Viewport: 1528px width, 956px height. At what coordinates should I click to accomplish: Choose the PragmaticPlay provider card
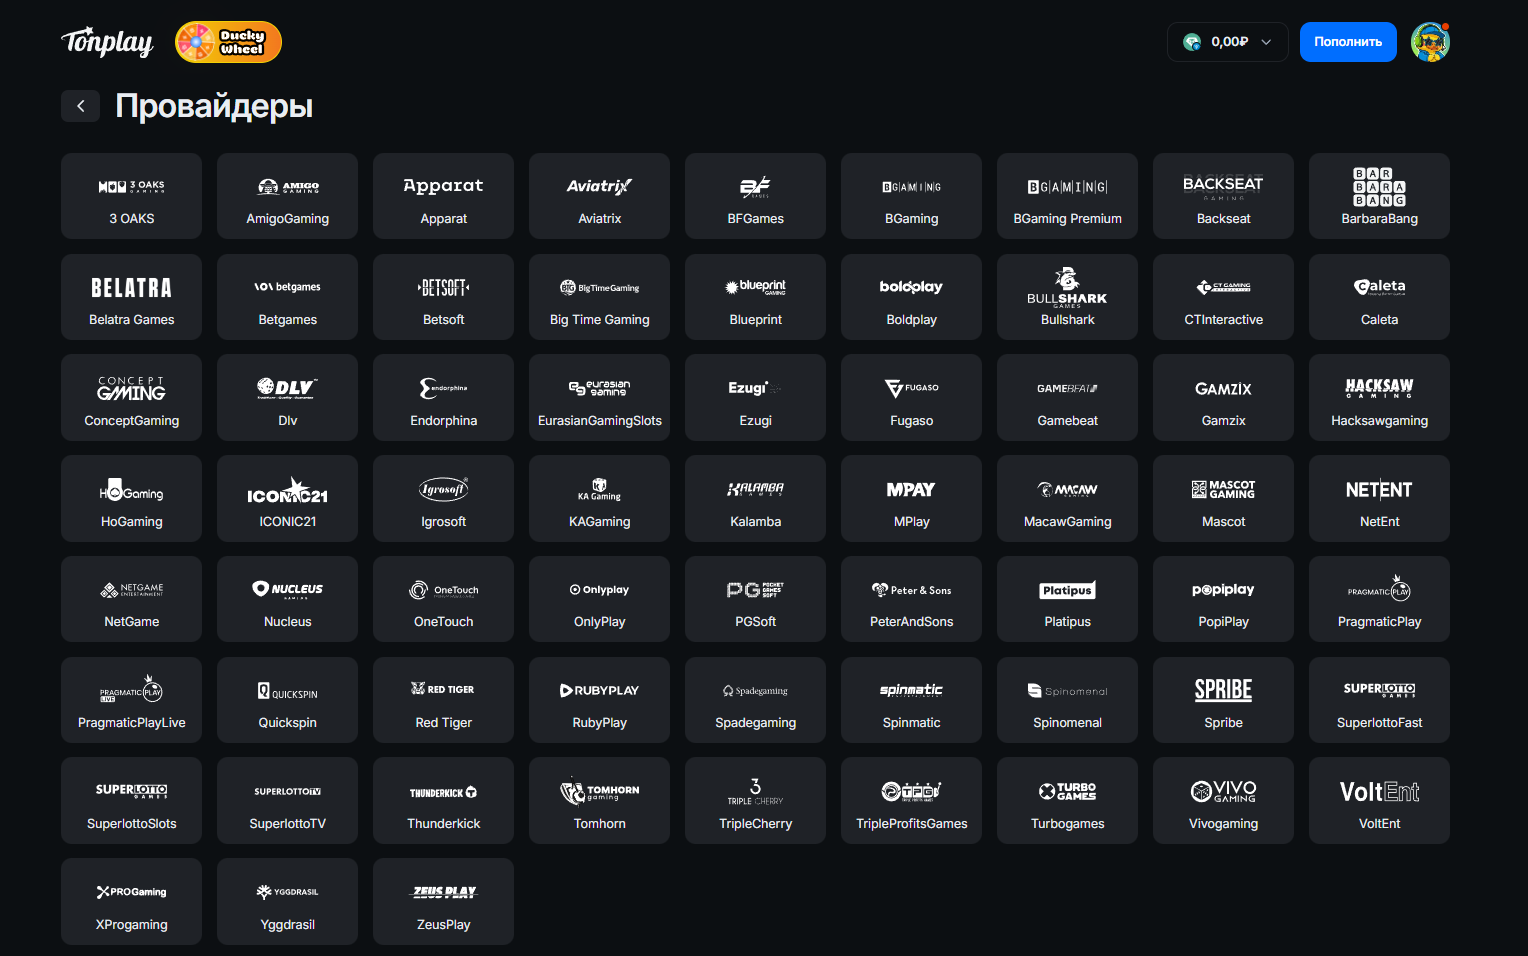click(1379, 599)
